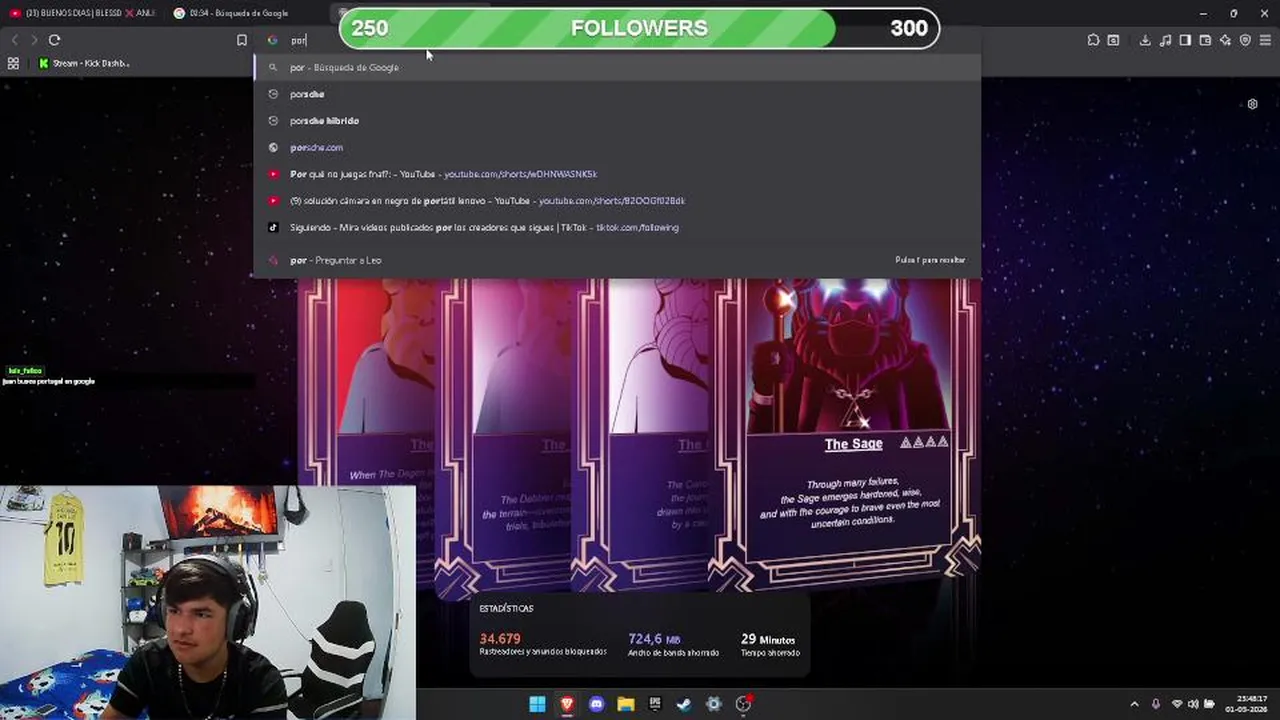Open the Leo AI sparkle icon
Image resolution: width=1280 pixels, height=720 pixels.
tap(1225, 40)
